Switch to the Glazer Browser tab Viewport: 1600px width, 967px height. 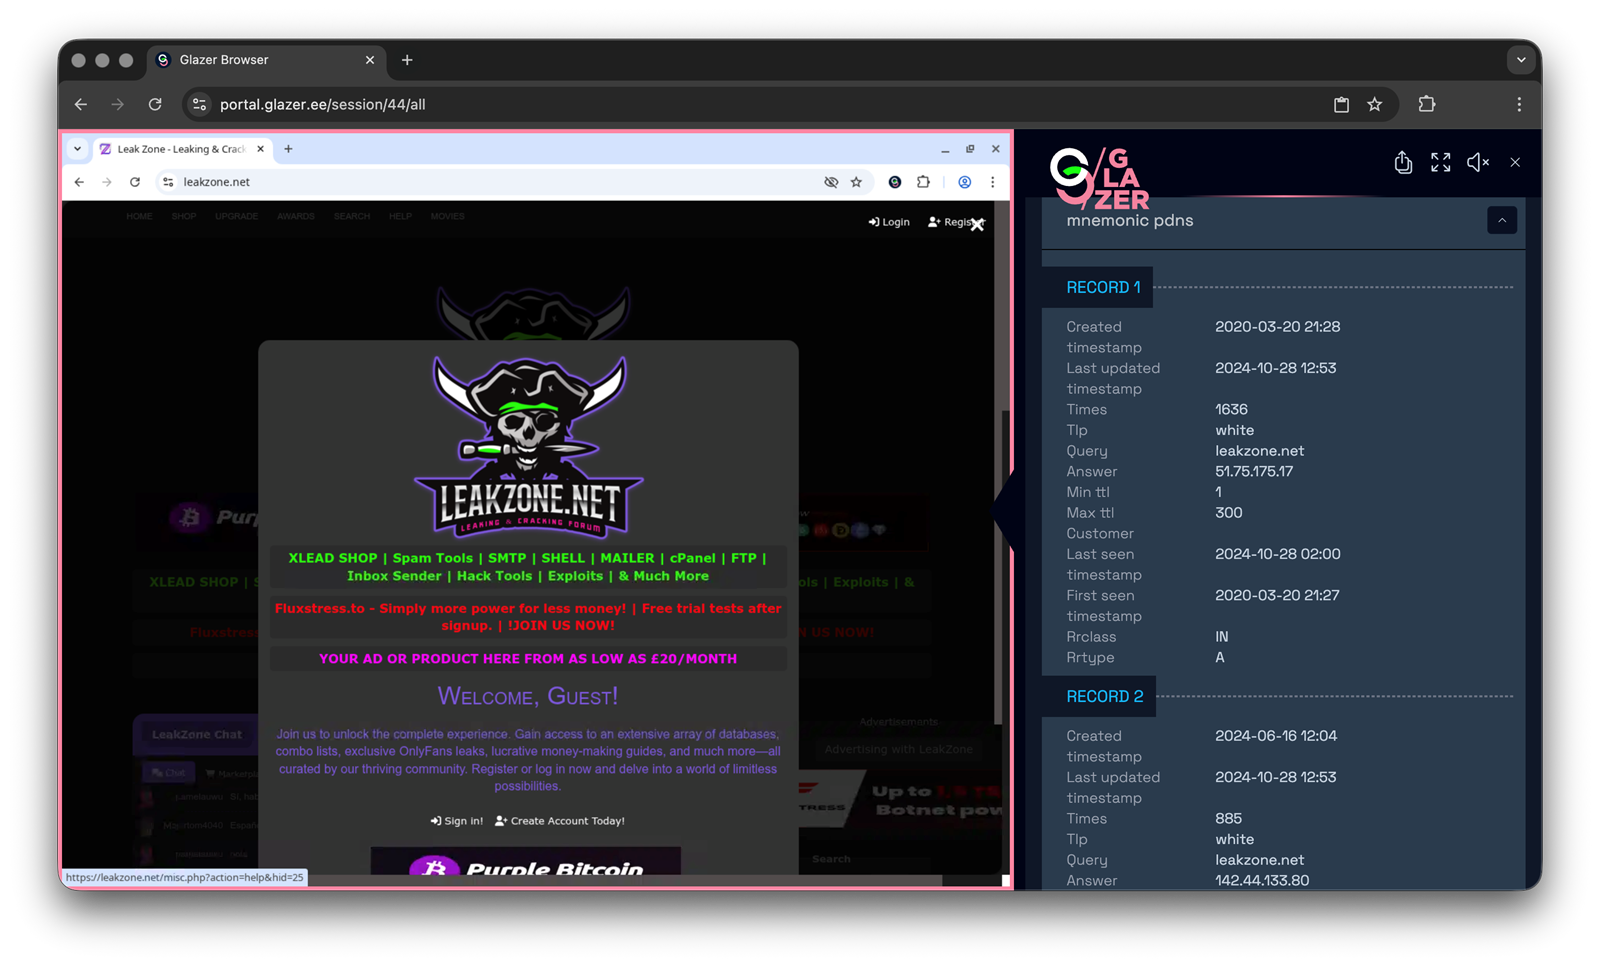click(260, 60)
